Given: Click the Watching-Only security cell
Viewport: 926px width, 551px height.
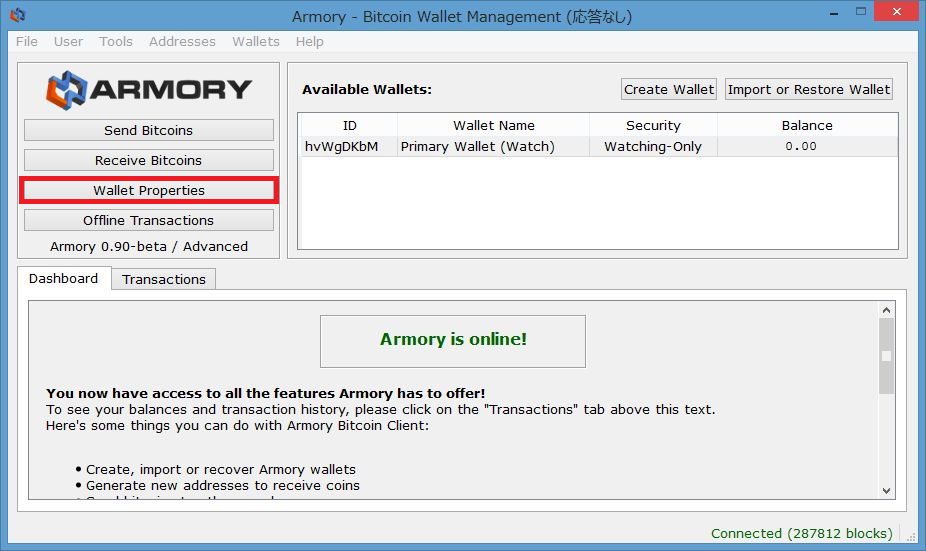Looking at the screenshot, I should [x=653, y=146].
